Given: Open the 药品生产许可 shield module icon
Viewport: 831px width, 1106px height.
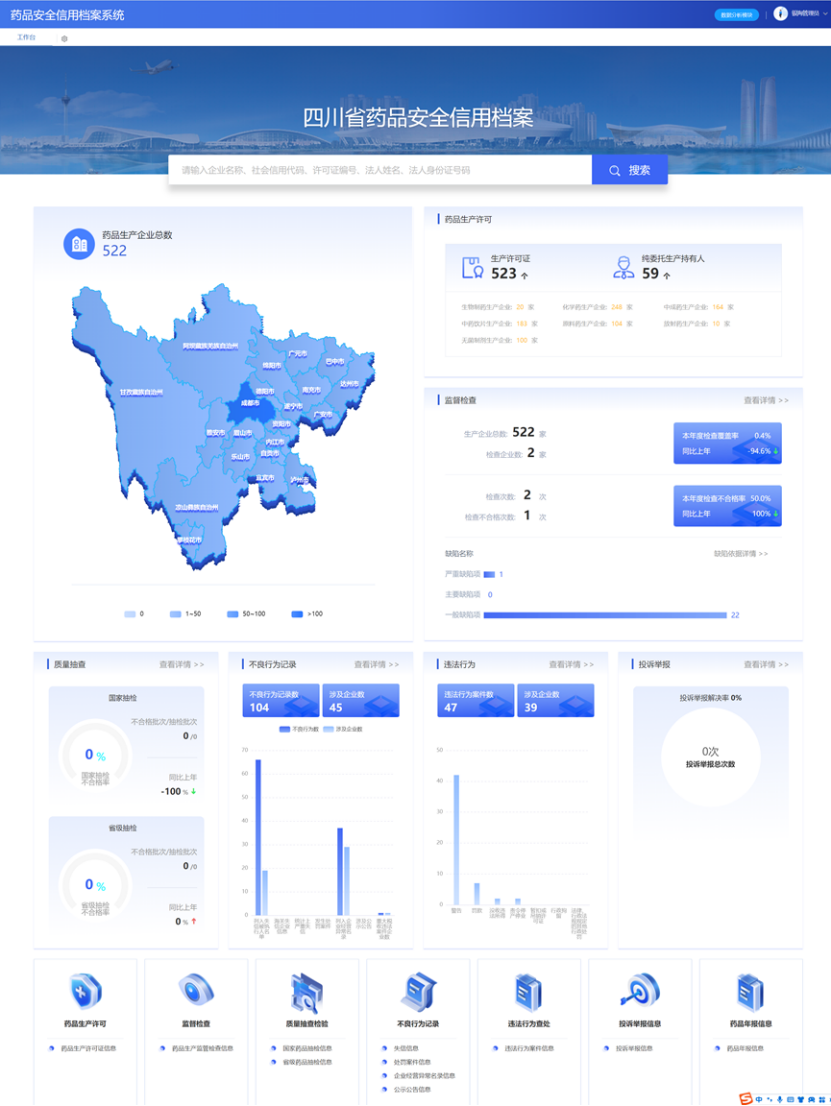Looking at the screenshot, I should pos(85,992).
